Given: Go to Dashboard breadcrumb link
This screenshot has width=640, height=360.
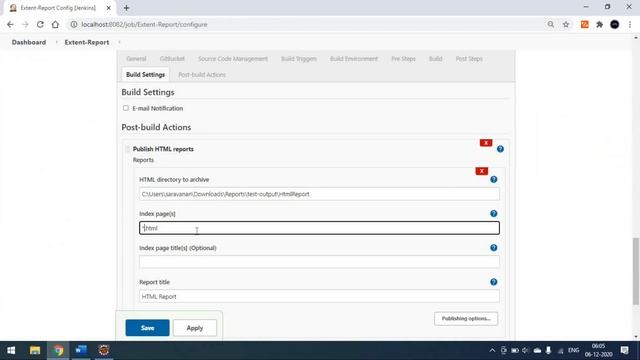Looking at the screenshot, I should [x=29, y=42].
